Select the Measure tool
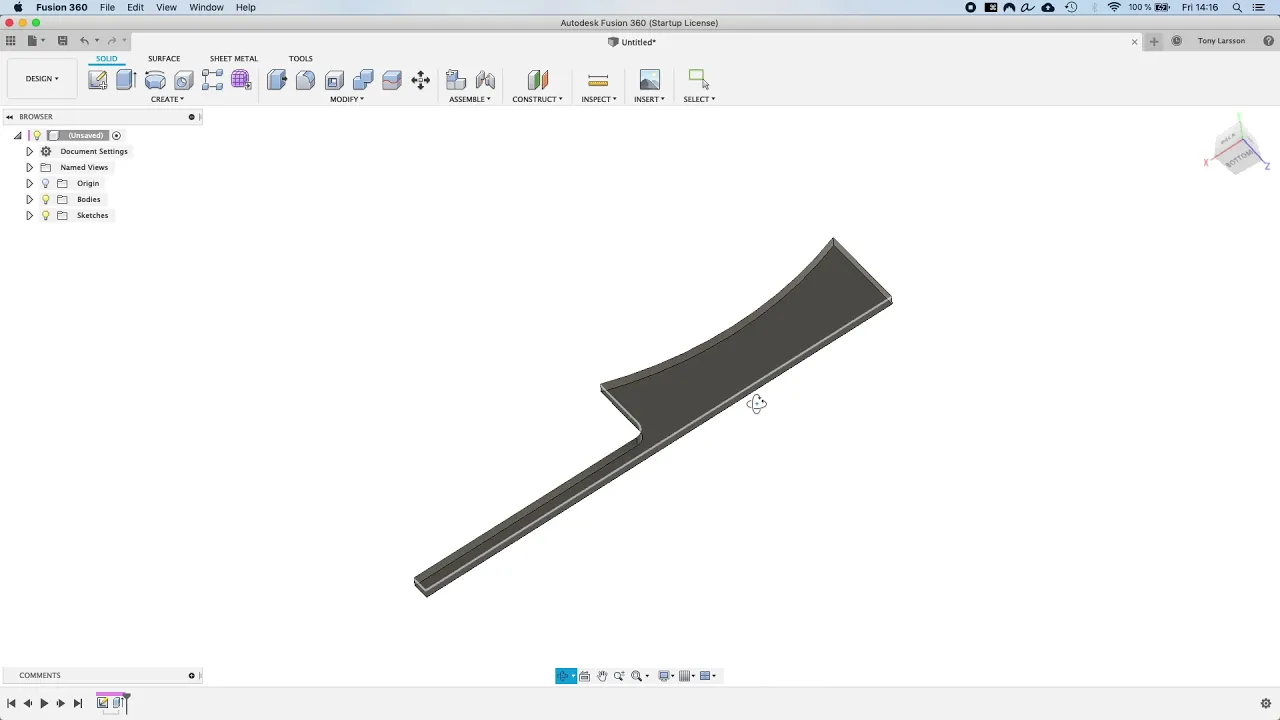This screenshot has height=720, width=1280. coord(598,80)
